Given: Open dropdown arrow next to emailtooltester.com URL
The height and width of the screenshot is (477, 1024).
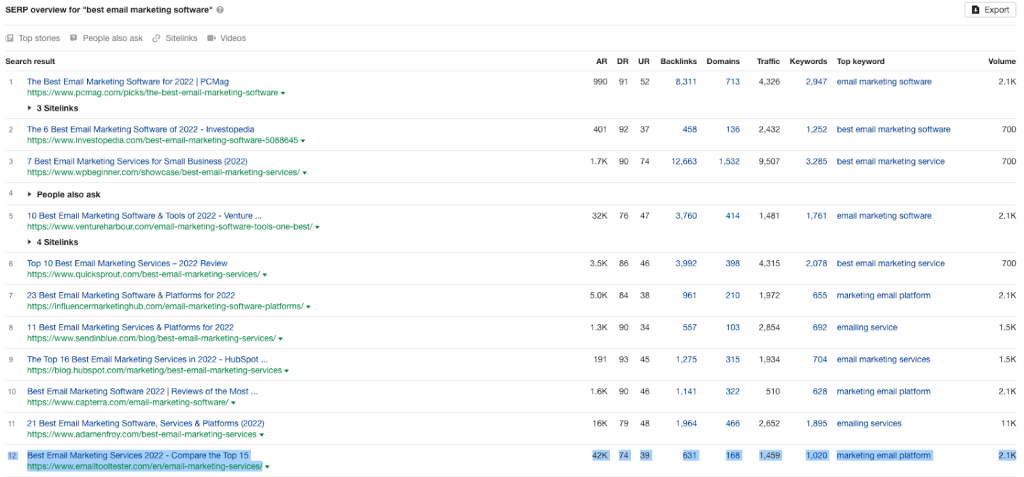Looking at the screenshot, I should point(268,467).
